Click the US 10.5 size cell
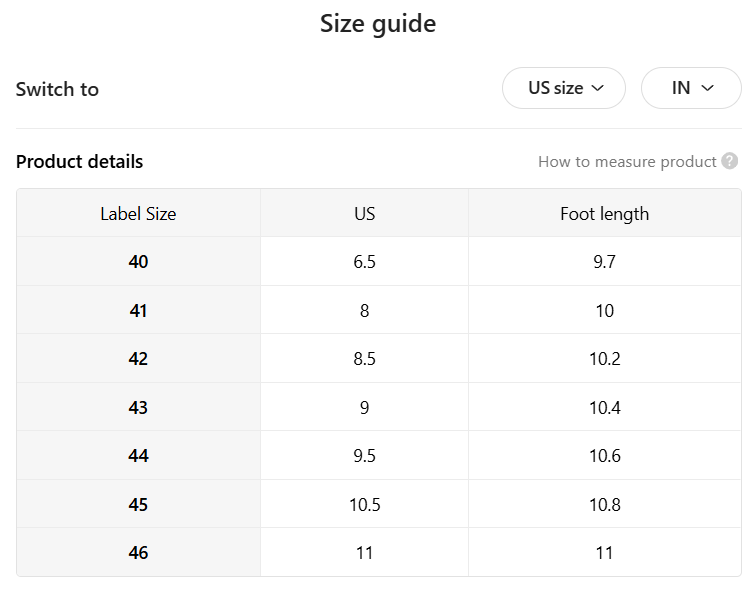 click(x=364, y=504)
